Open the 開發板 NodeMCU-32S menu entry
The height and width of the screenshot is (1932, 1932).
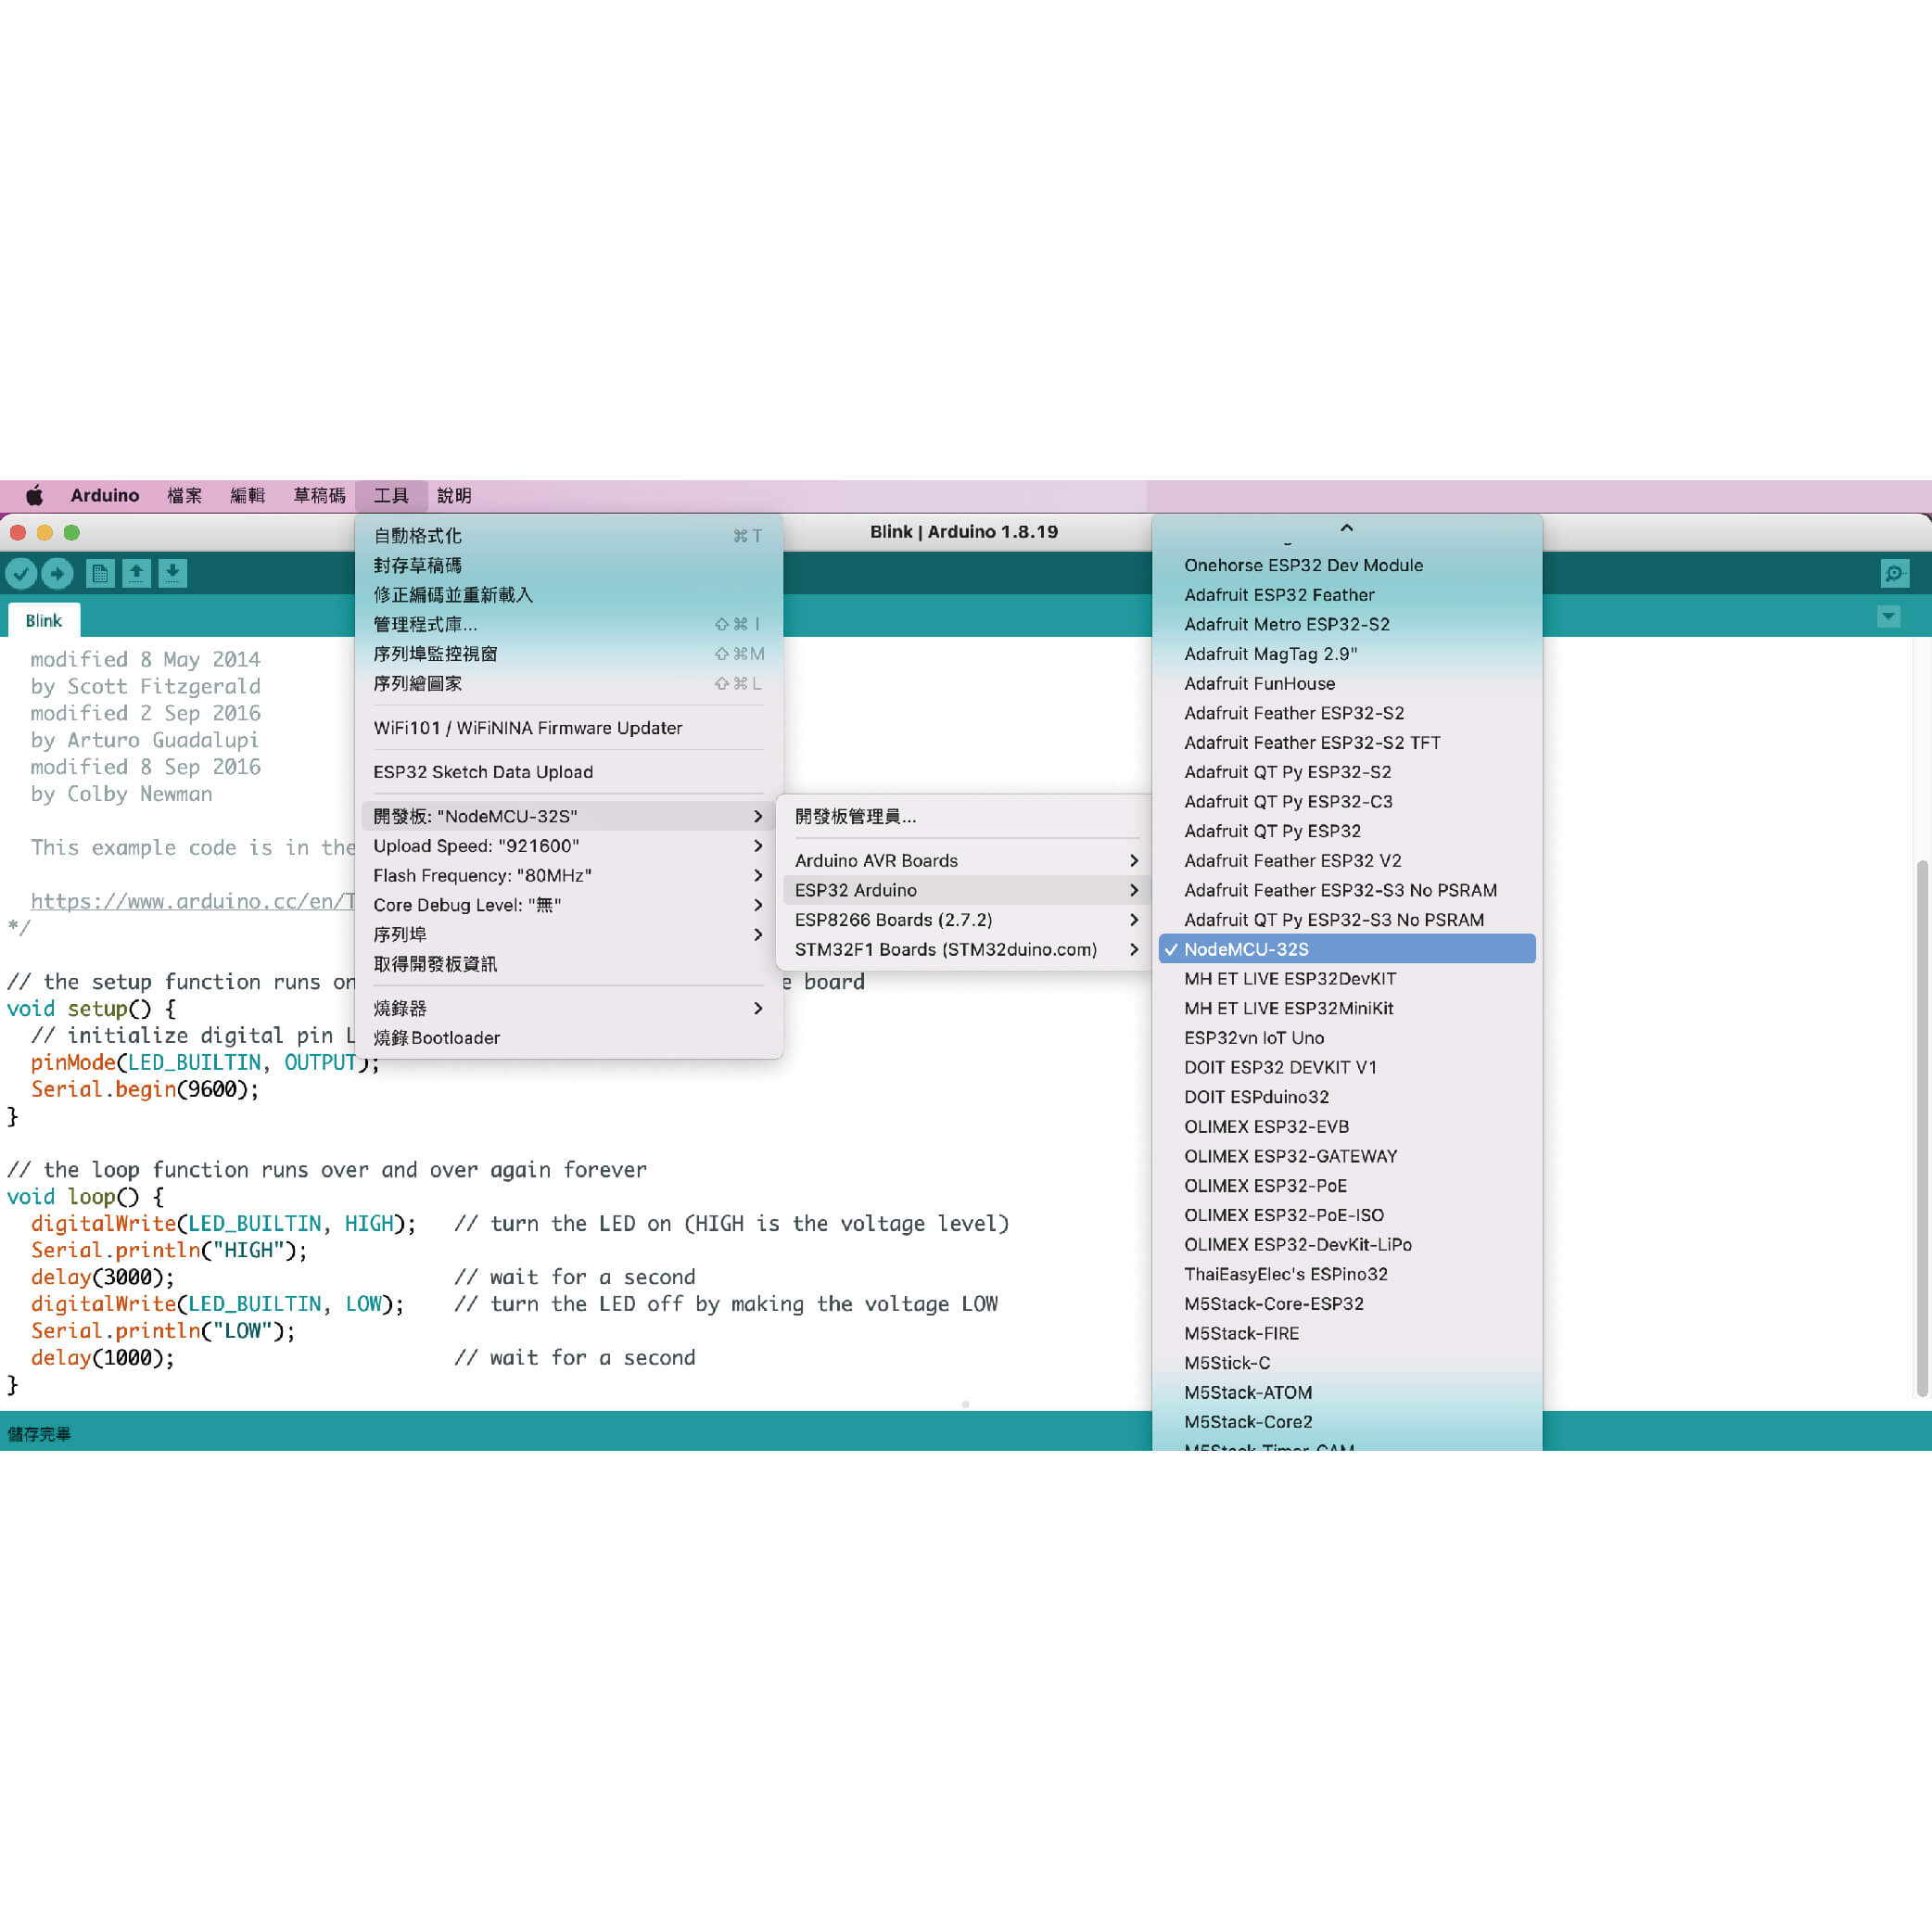(x=567, y=816)
